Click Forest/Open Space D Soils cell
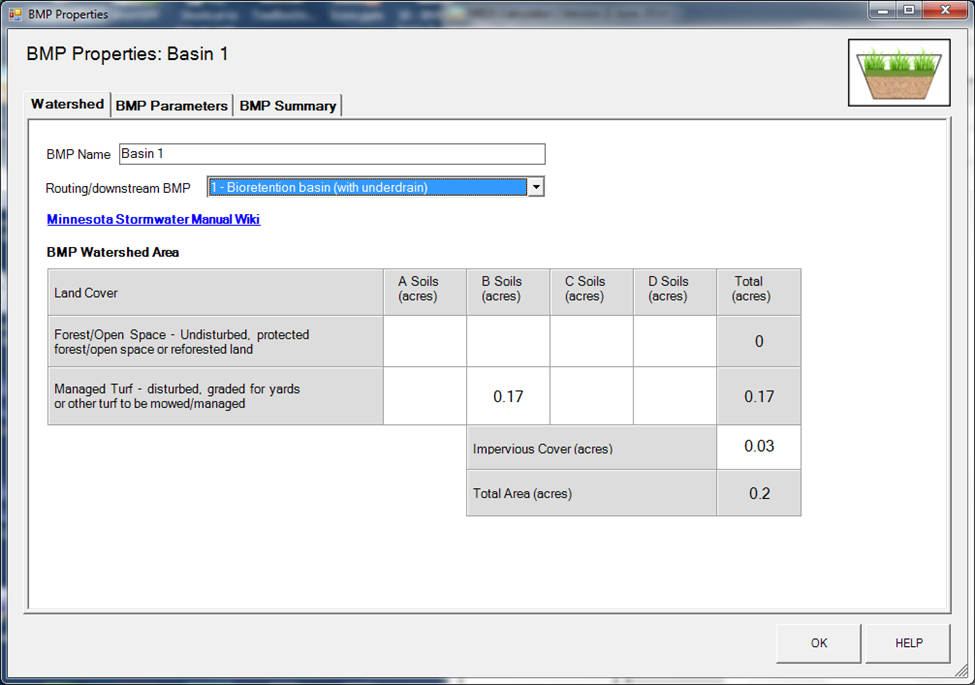This screenshot has height=685, width=975. (x=674, y=342)
